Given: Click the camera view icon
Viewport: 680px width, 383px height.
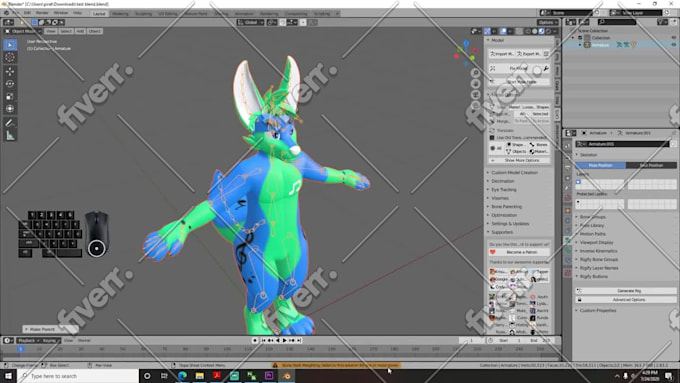Looking at the screenshot, I should tap(476, 94).
